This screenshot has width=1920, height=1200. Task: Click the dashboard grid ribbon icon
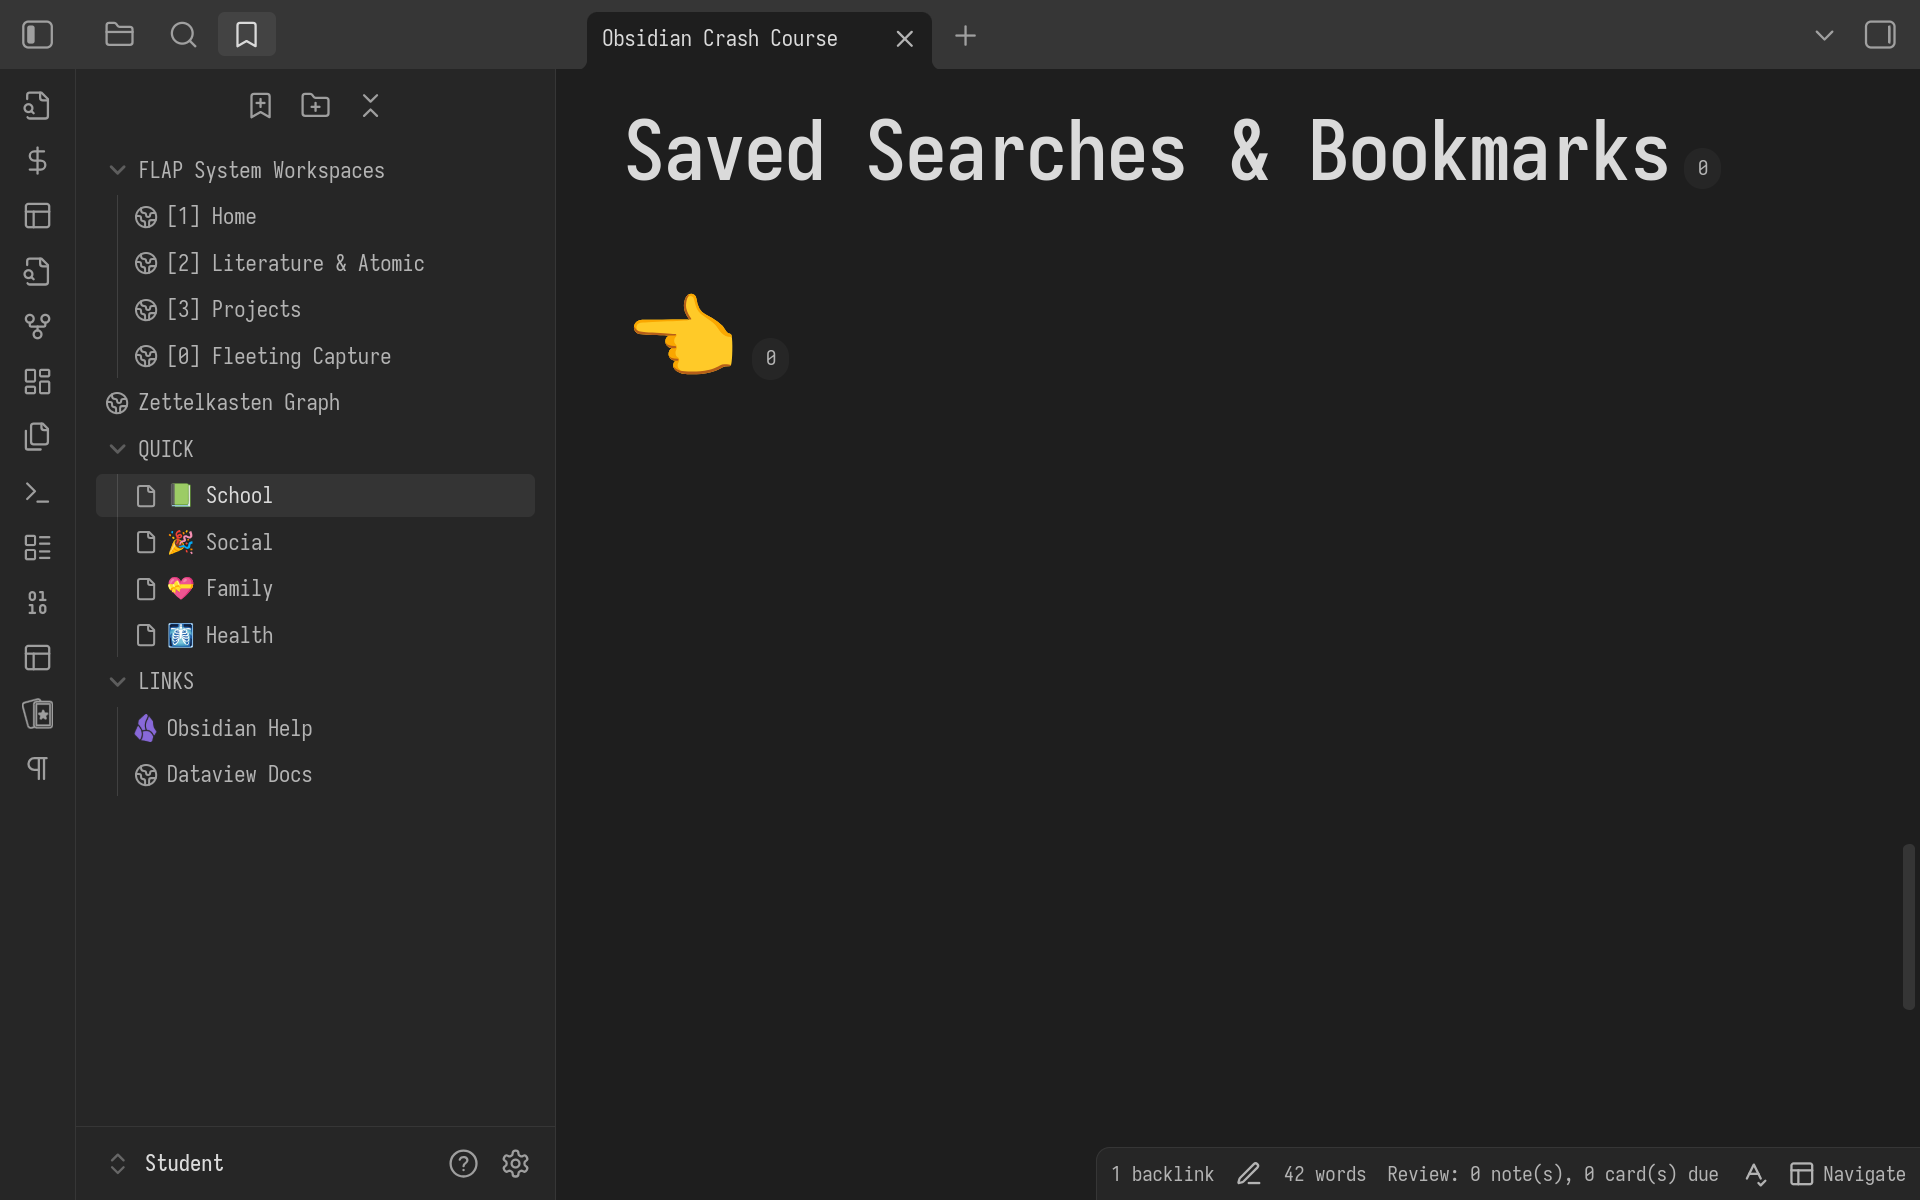click(38, 381)
